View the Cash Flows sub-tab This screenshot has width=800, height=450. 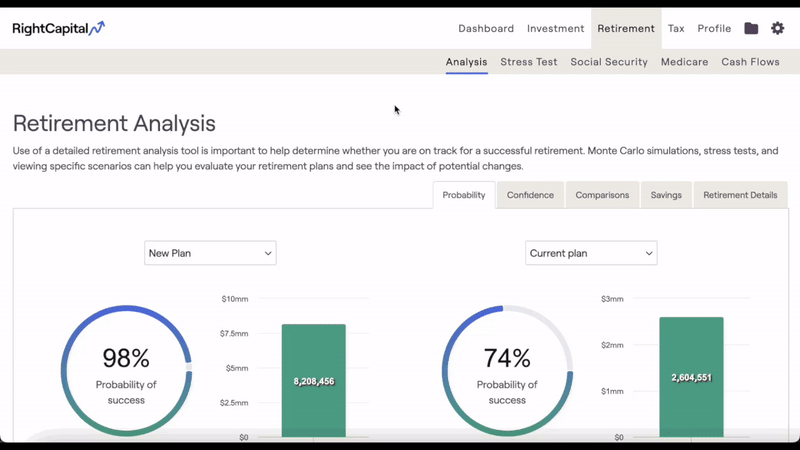coord(750,62)
